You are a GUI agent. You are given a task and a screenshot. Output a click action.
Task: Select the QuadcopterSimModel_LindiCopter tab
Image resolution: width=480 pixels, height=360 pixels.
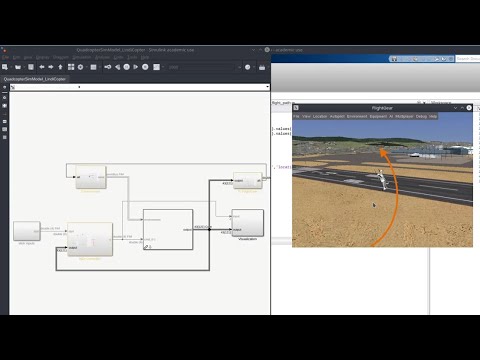[35, 79]
